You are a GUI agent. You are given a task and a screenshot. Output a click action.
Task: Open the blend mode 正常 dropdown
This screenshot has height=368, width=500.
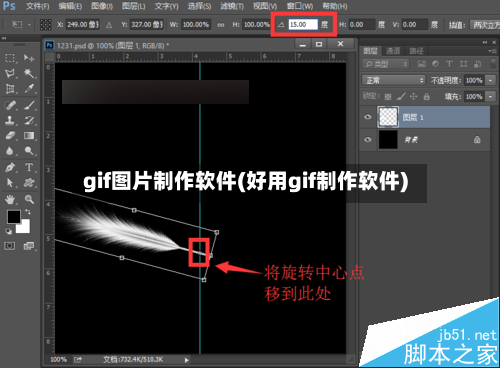394,80
